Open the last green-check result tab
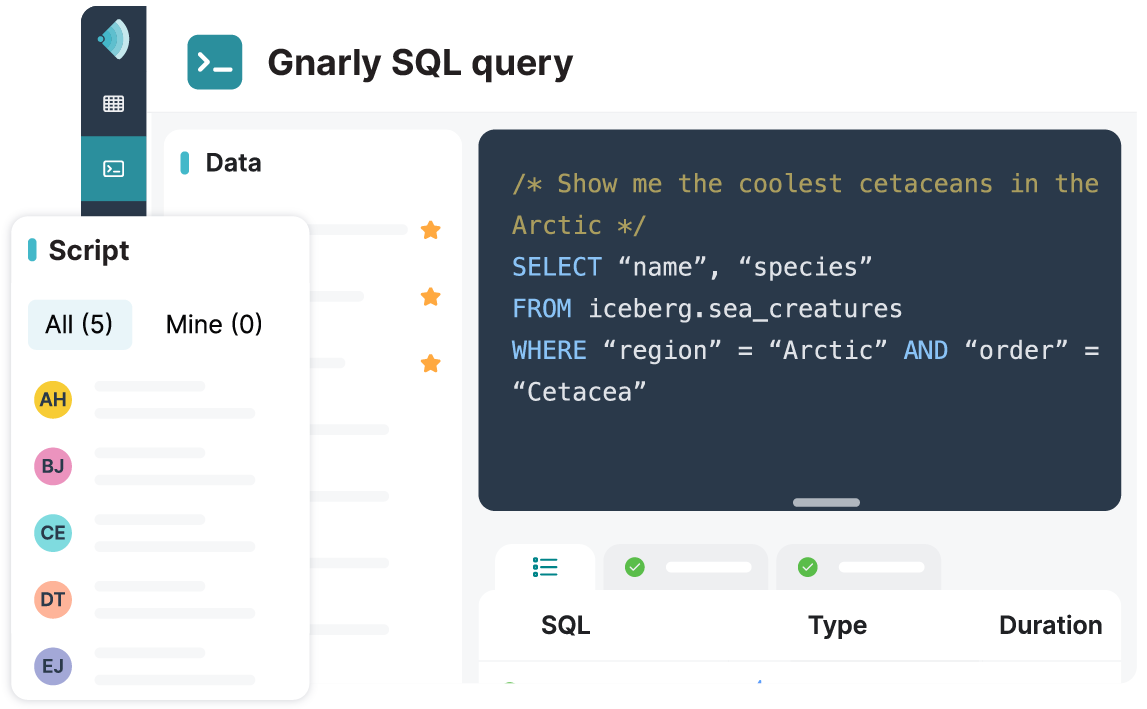The height and width of the screenshot is (709, 1147). tap(859, 568)
